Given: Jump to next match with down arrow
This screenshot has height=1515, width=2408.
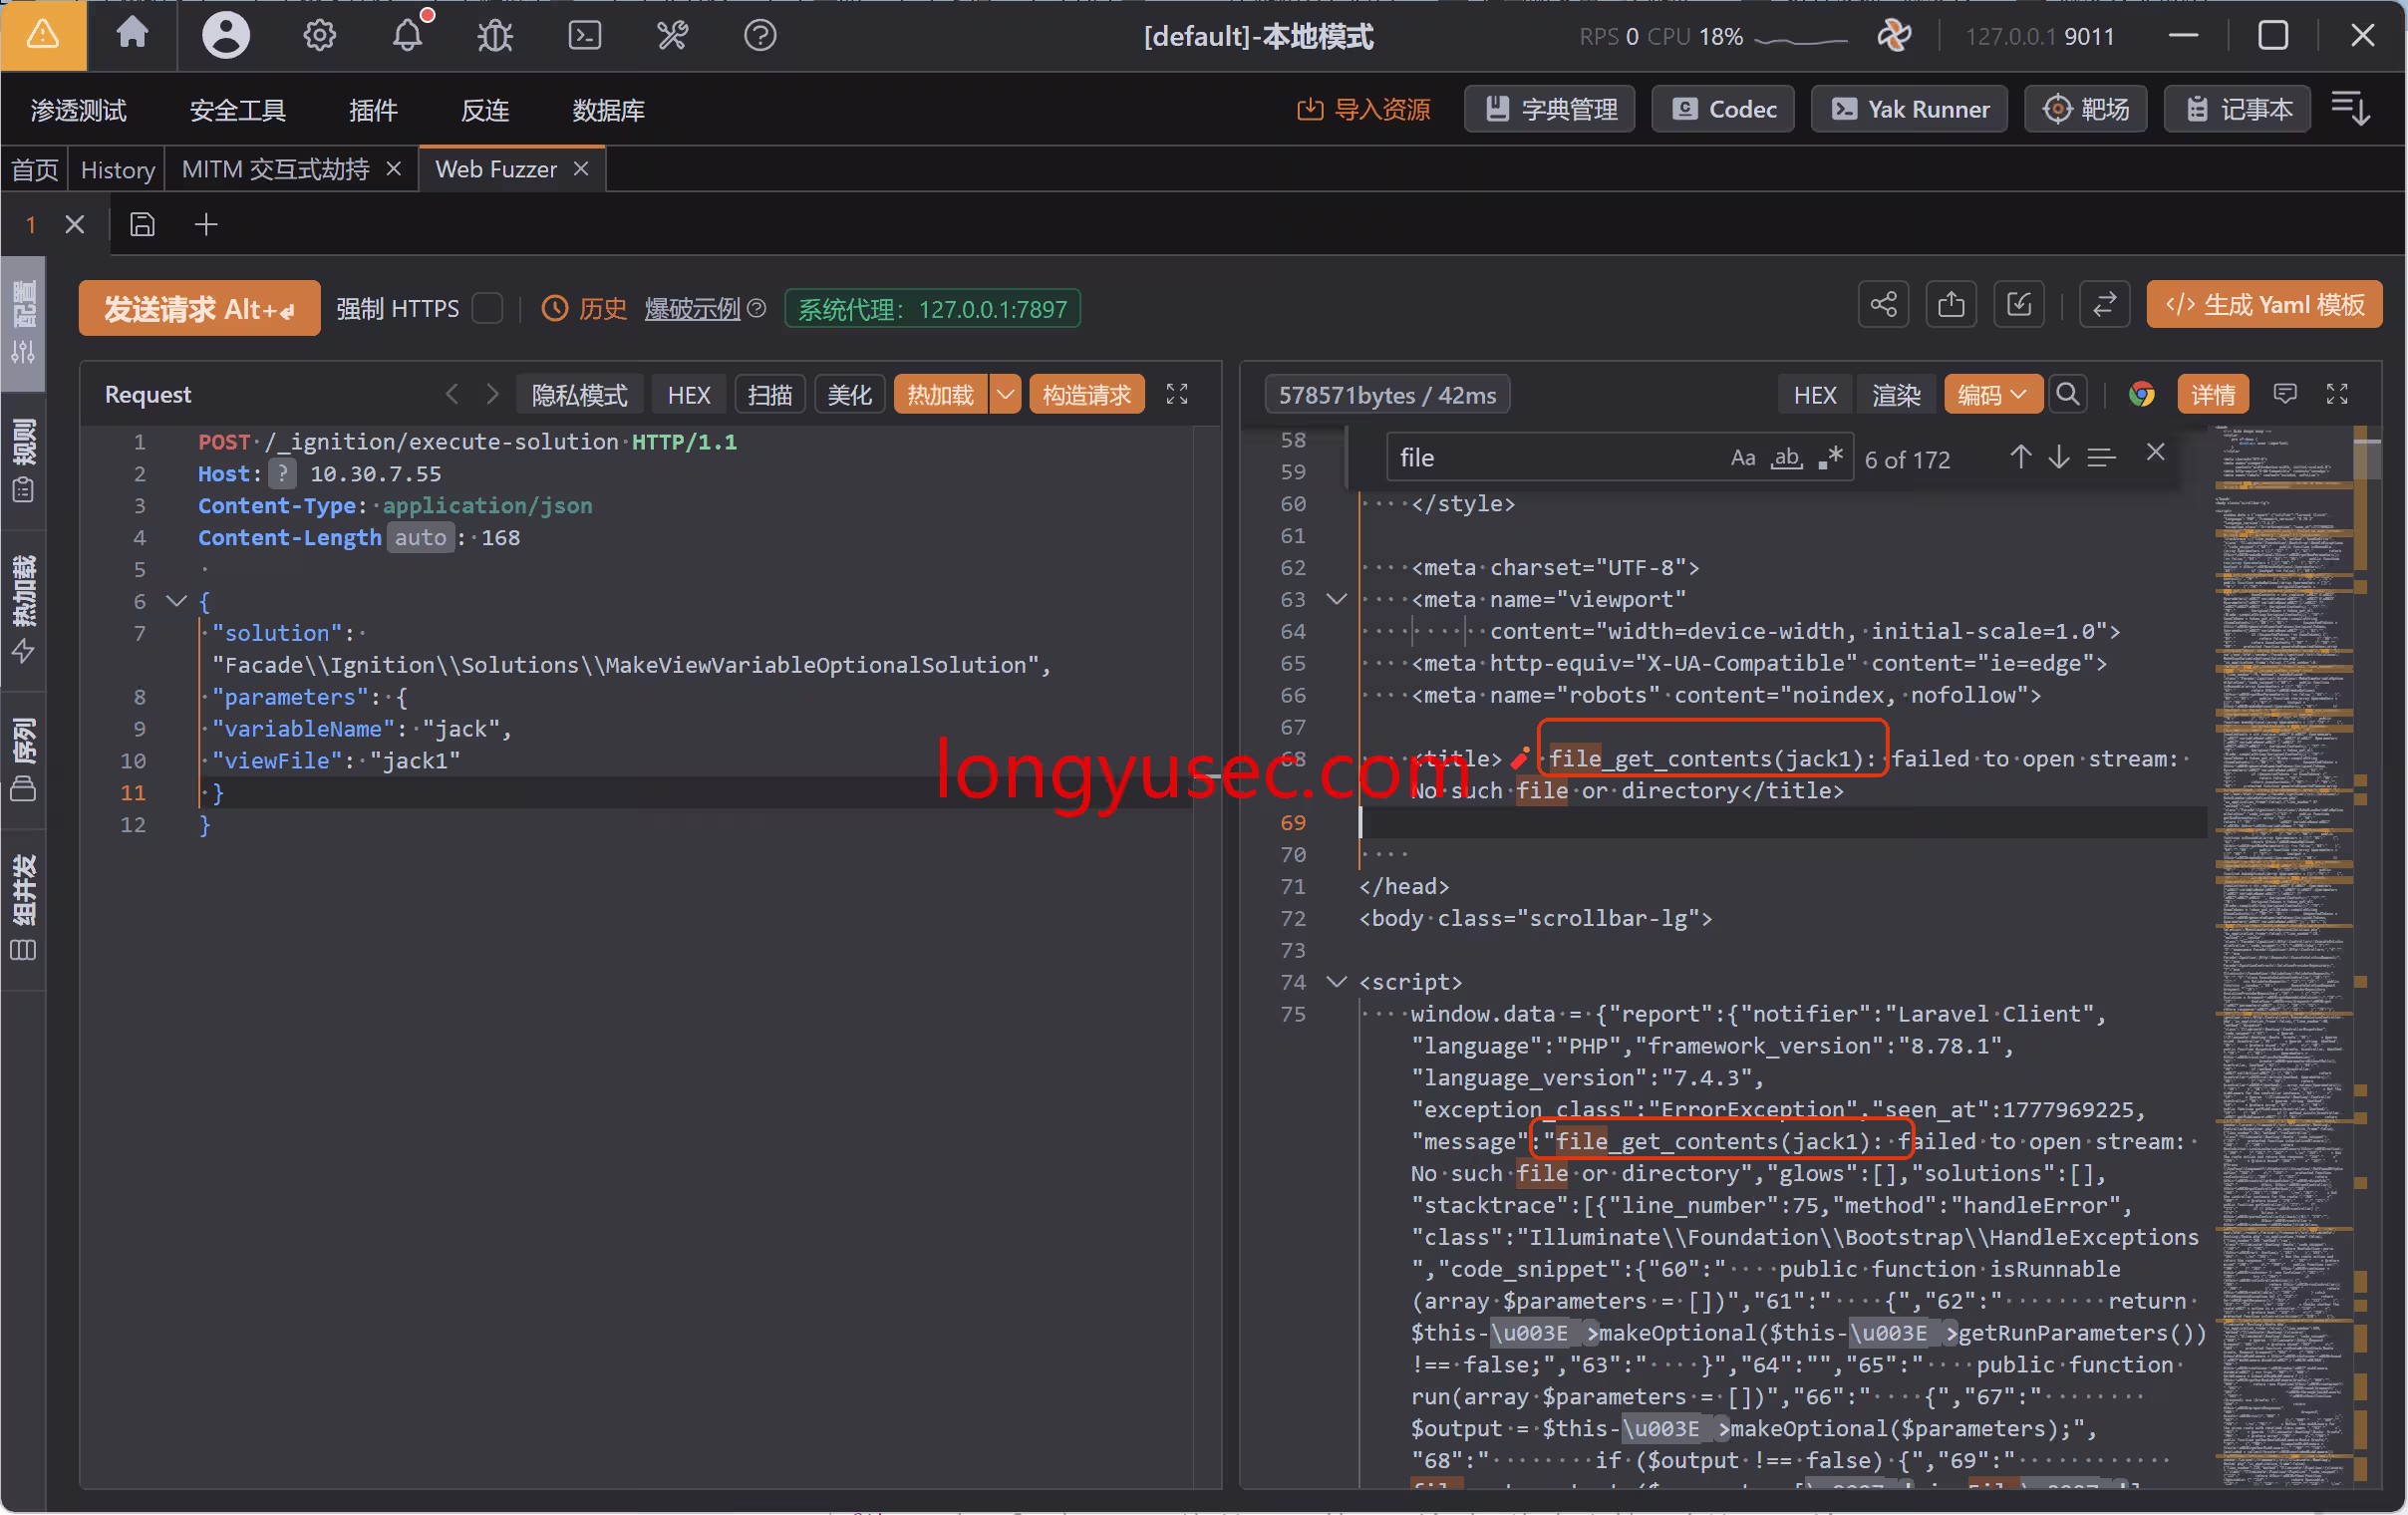Looking at the screenshot, I should click(2059, 458).
